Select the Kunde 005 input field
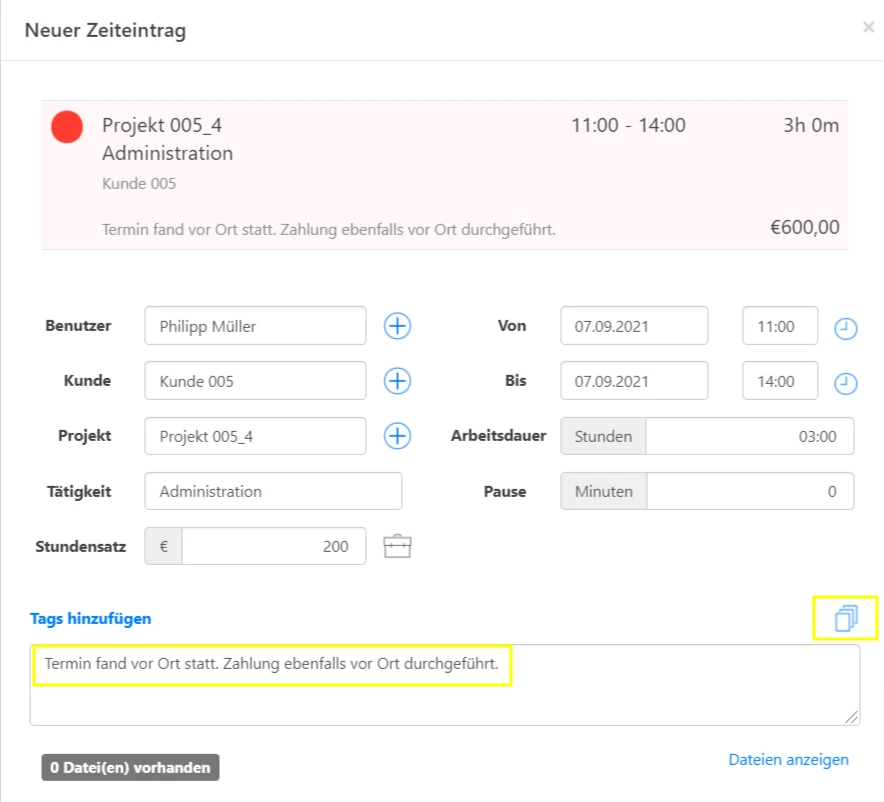This screenshot has height=802, width=884. (254, 380)
